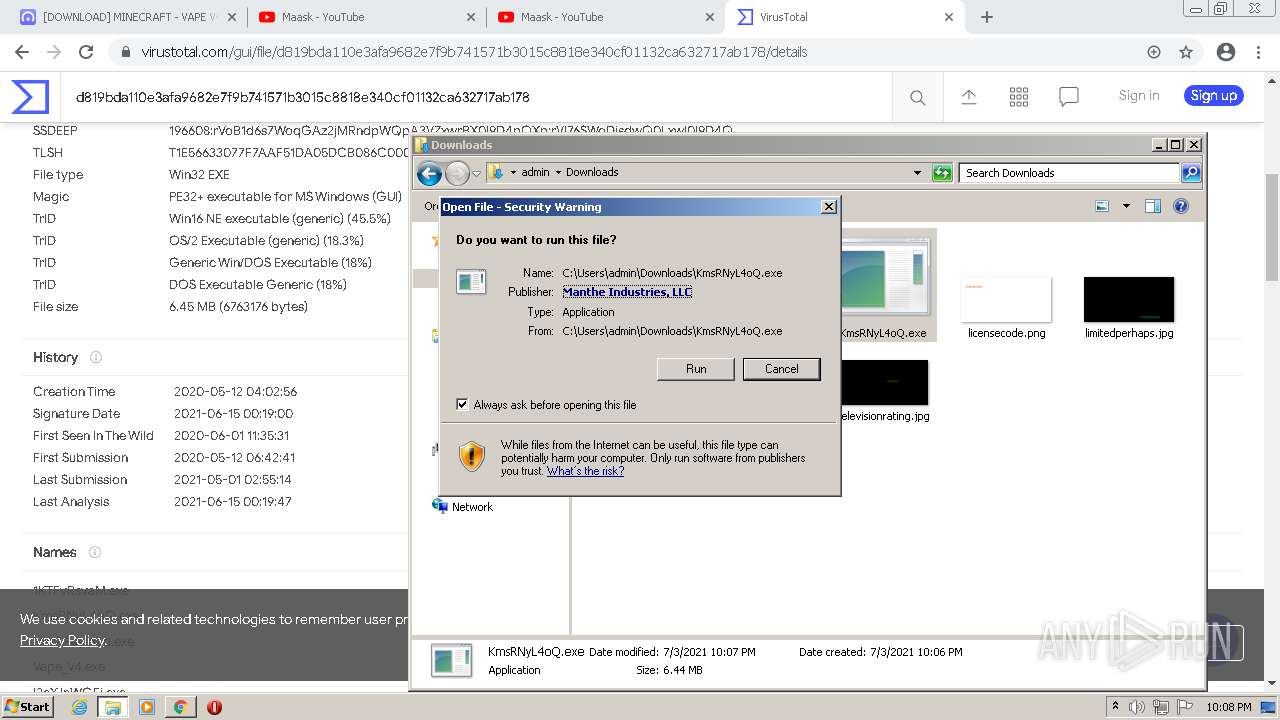Close the Open File Security Warning dialog

828,207
